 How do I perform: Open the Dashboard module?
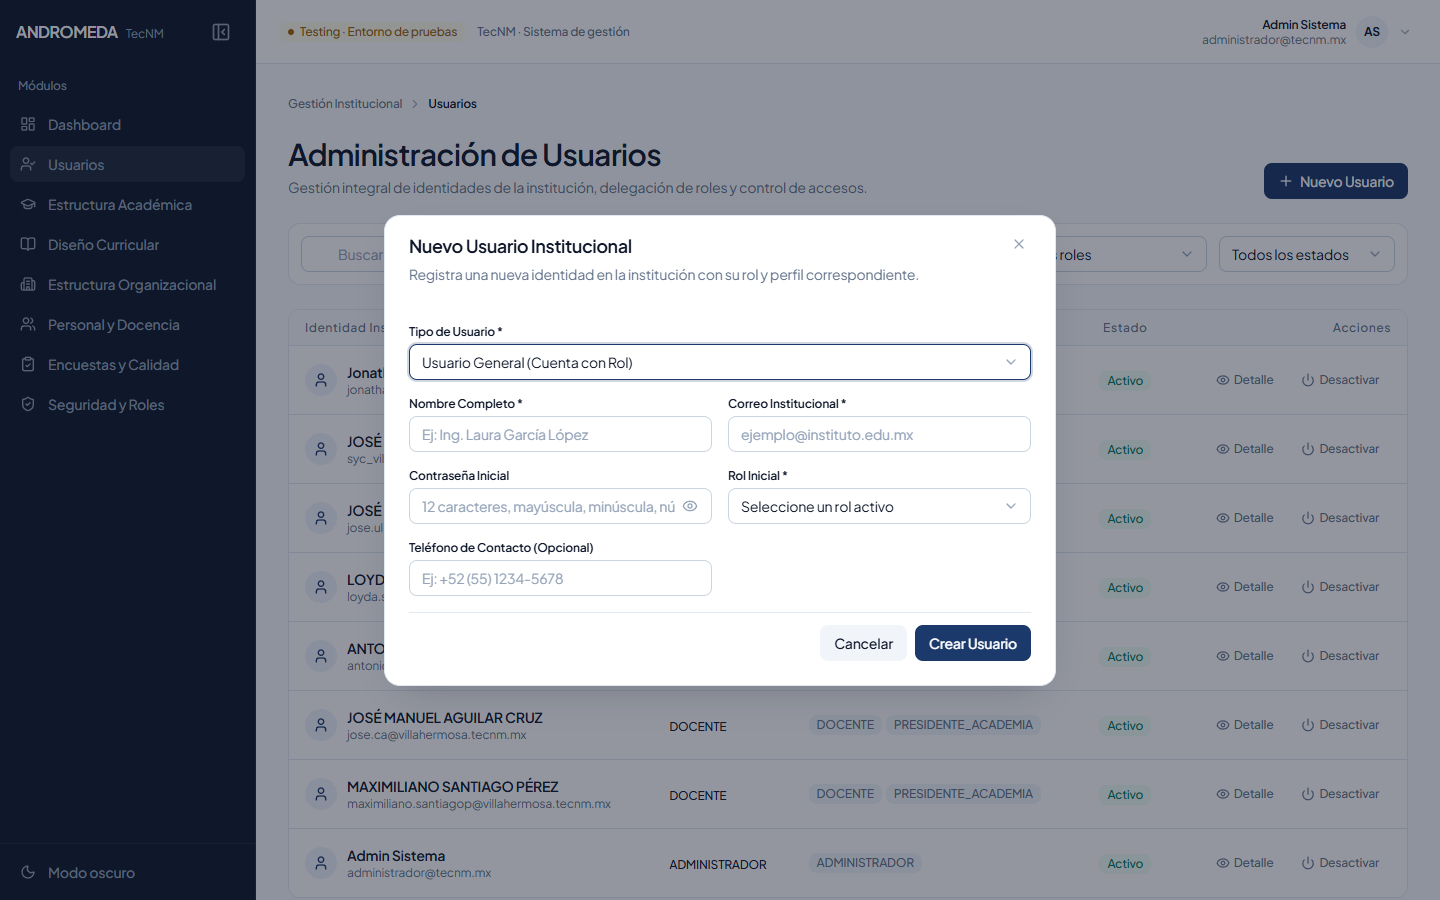(127, 124)
